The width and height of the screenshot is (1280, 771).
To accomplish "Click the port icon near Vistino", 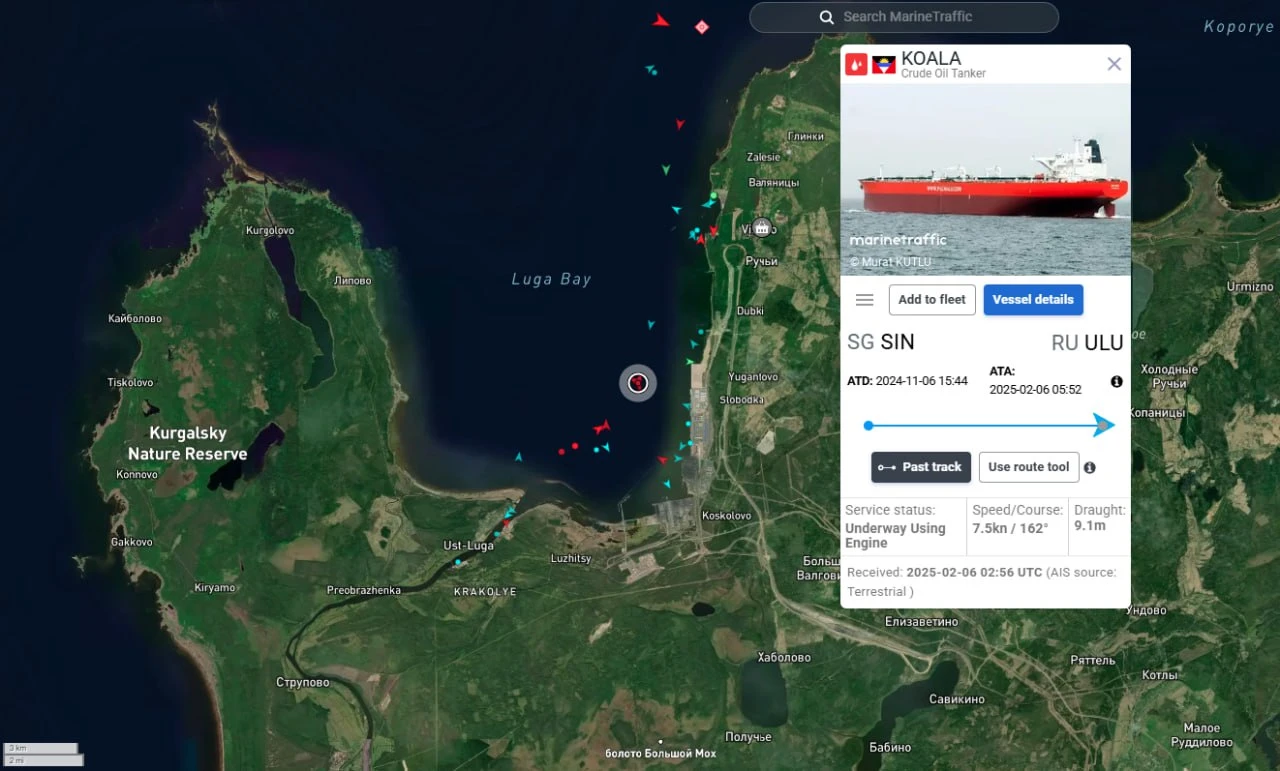I will tap(761, 228).
